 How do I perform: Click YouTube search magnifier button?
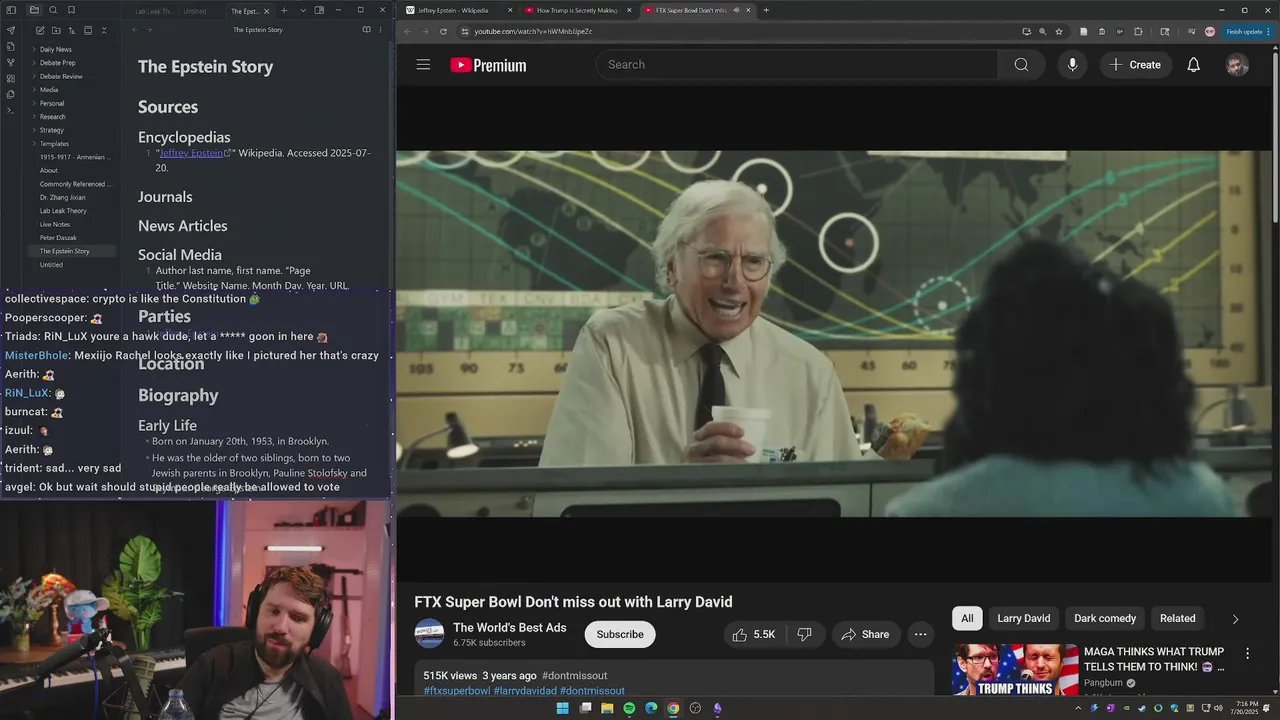1021,65
